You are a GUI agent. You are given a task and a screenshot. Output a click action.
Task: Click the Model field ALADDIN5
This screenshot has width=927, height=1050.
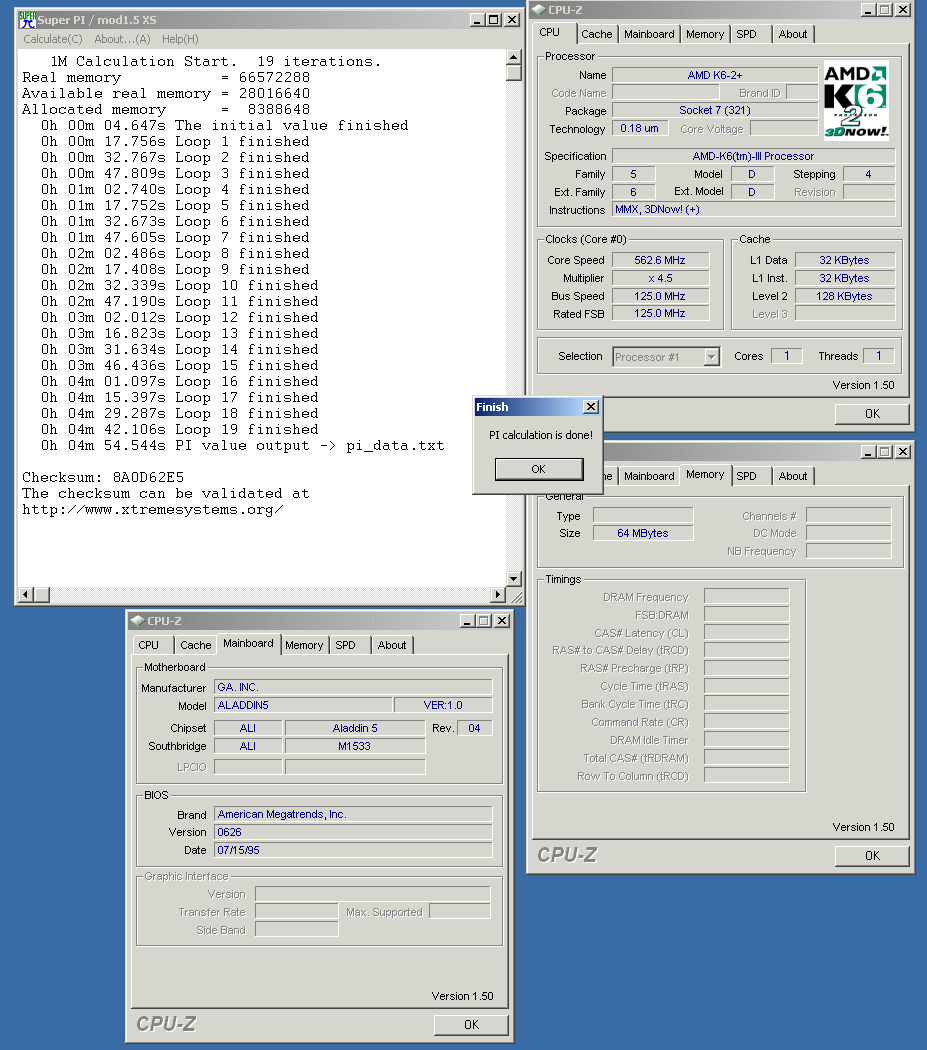pos(303,705)
